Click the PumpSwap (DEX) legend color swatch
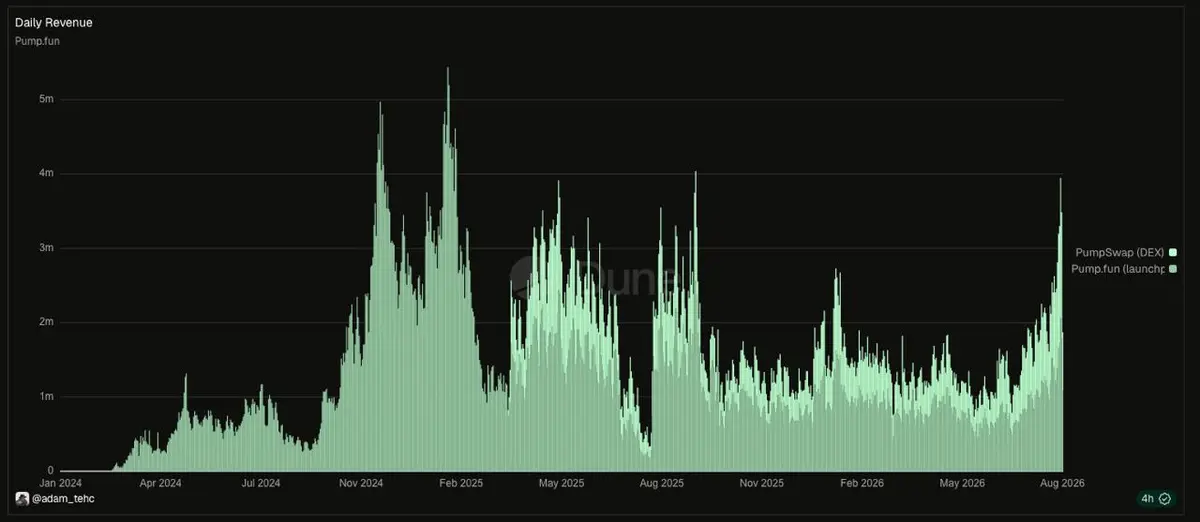 (x=1173, y=253)
